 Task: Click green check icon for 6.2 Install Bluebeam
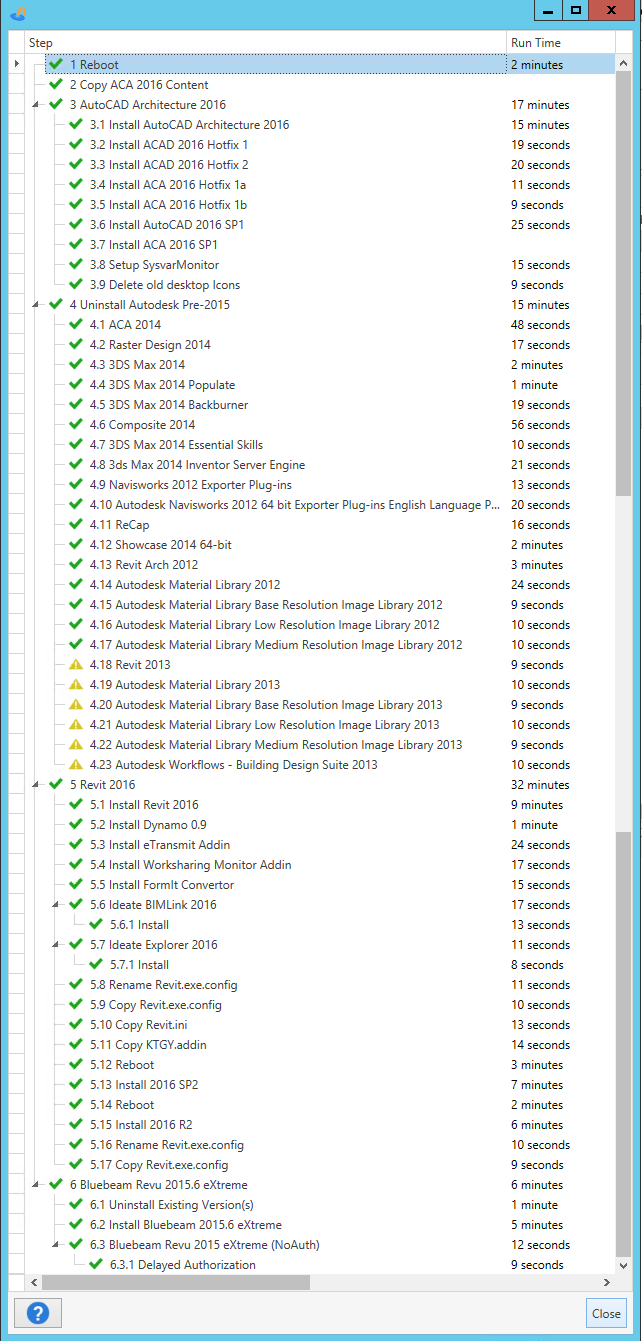click(x=76, y=1225)
